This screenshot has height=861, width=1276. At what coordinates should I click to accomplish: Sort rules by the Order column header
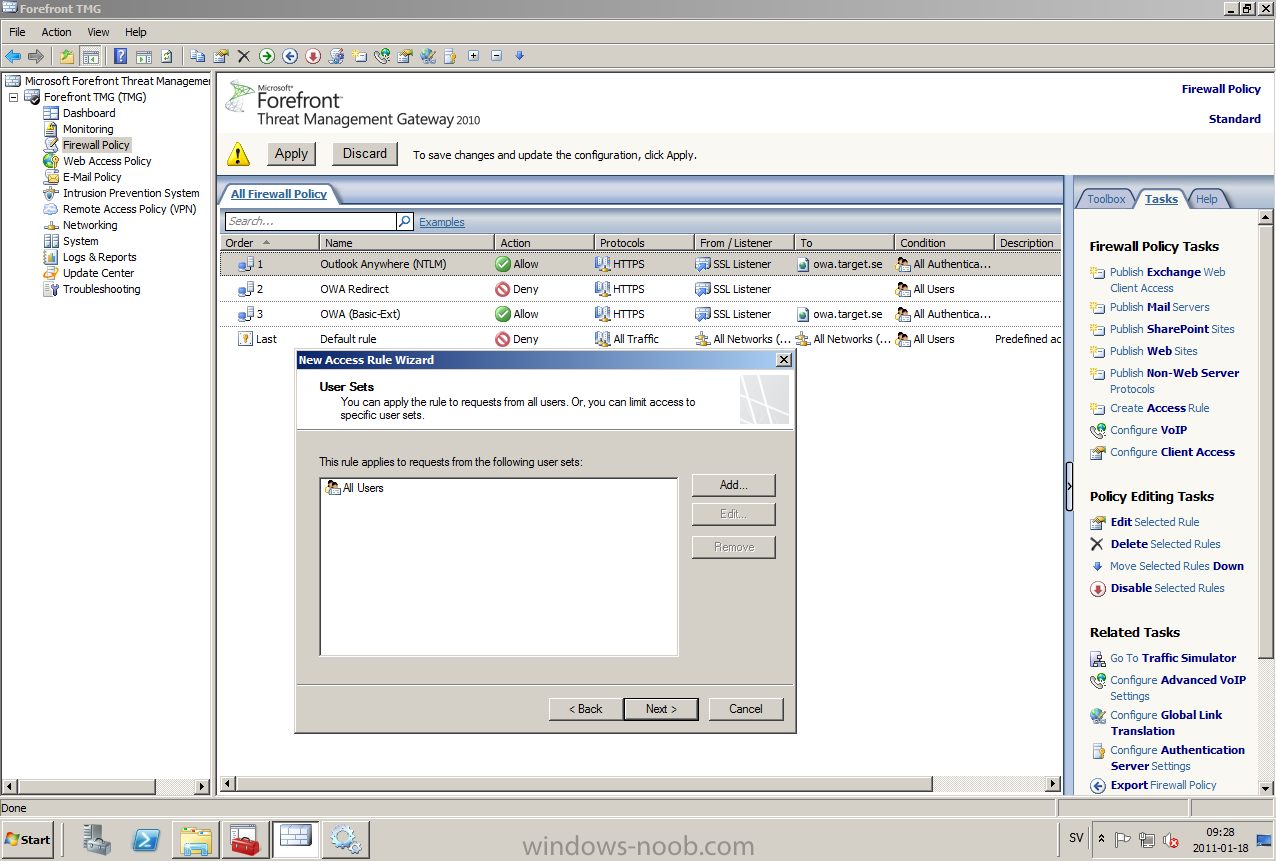tap(269, 242)
